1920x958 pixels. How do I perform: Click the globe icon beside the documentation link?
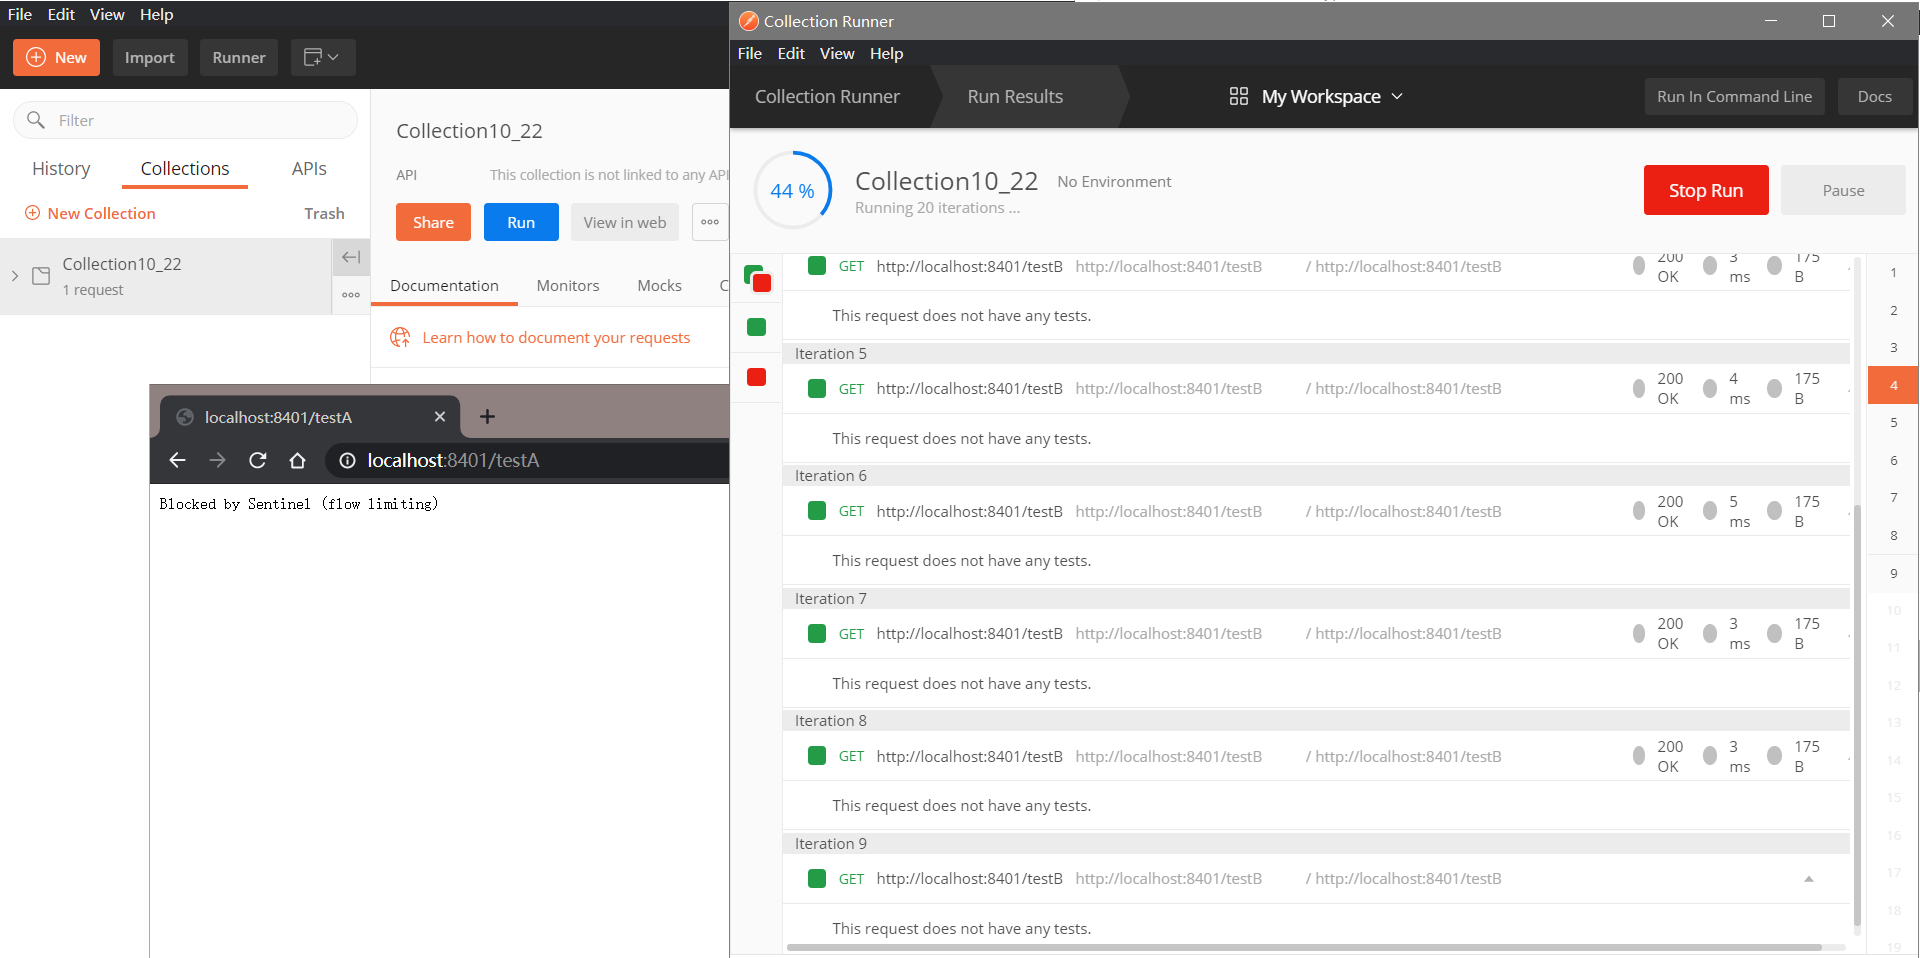coord(400,337)
